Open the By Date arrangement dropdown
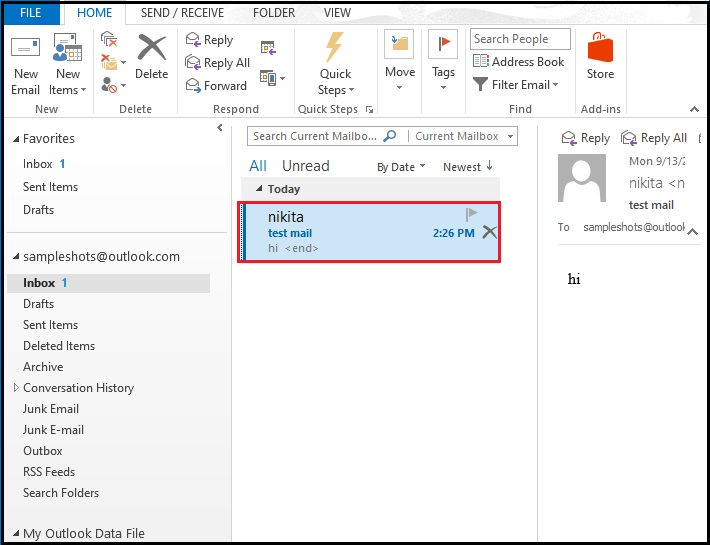The image size is (710, 545). point(401,167)
